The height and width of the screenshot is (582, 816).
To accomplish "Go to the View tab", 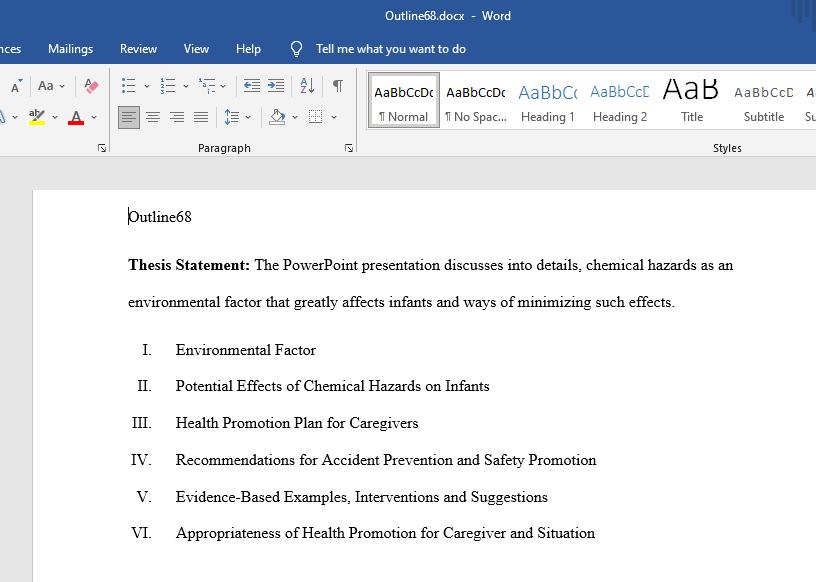I will 196,49.
